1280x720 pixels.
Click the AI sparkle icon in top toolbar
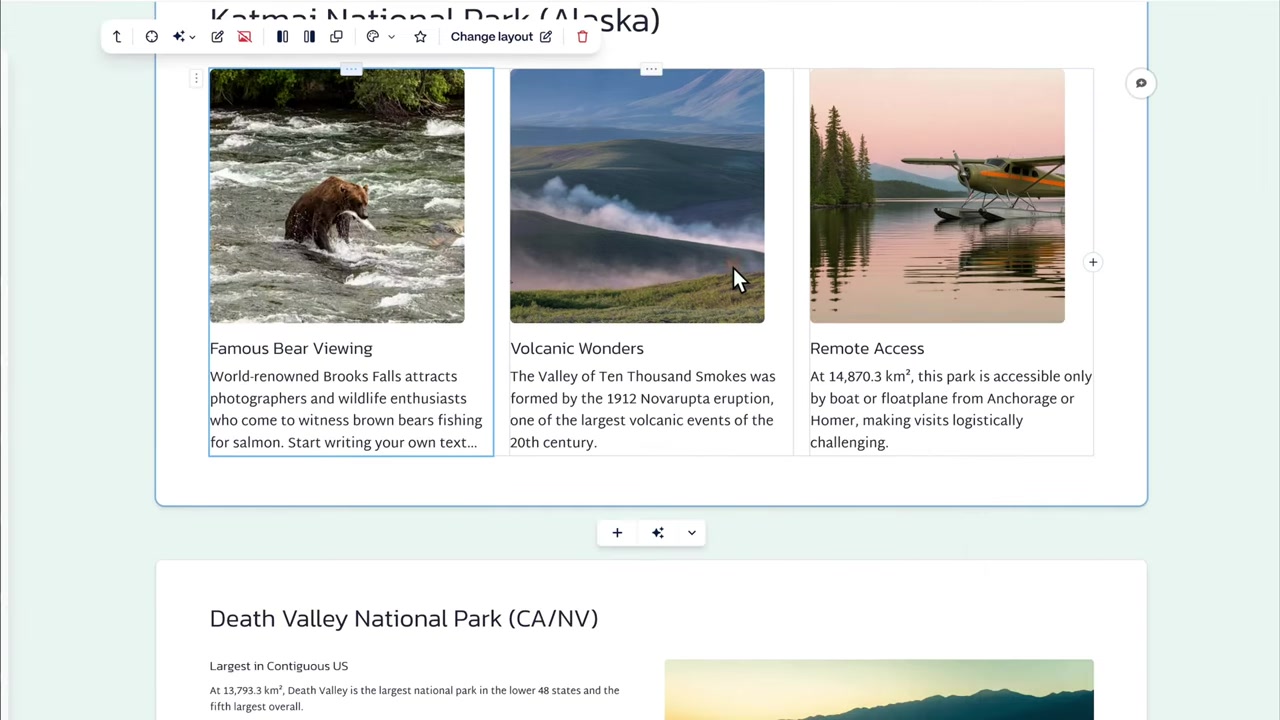pyautogui.click(x=179, y=37)
